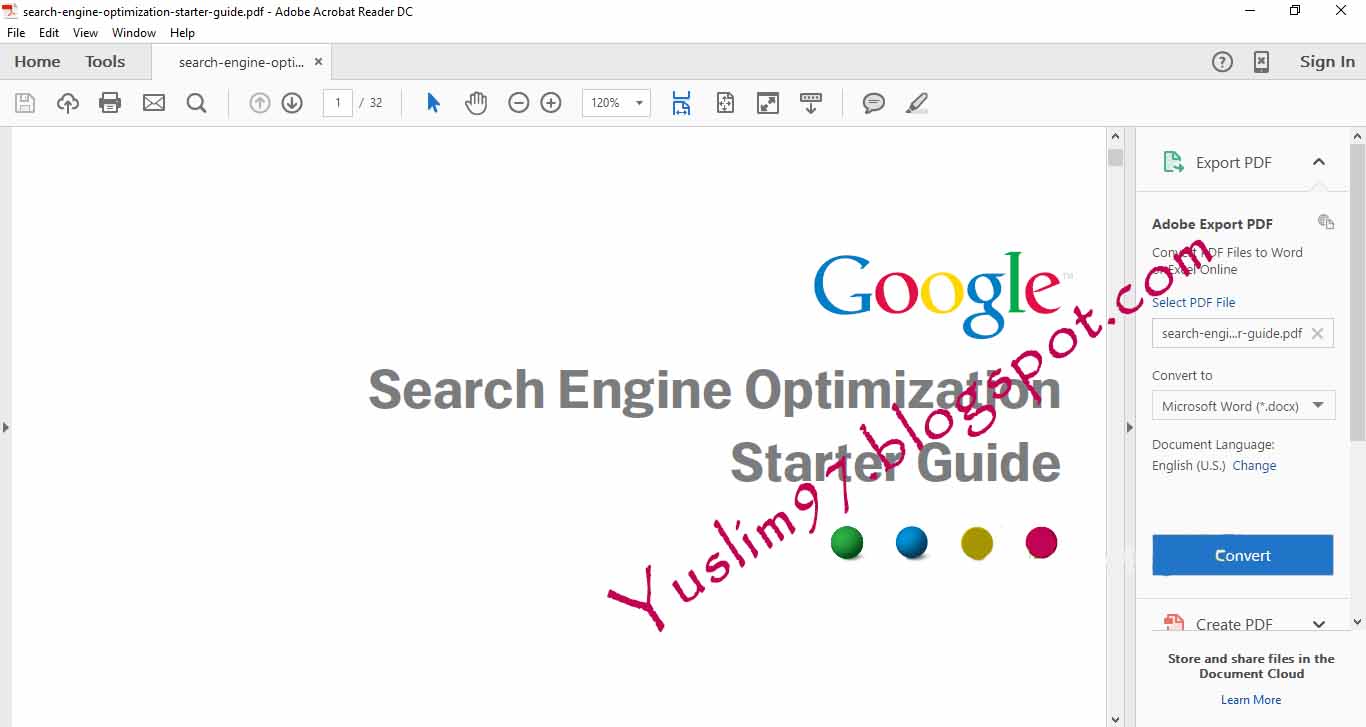Click the document vertical scrollbar thumb
This screenshot has width=1366, height=727.
click(x=1115, y=157)
